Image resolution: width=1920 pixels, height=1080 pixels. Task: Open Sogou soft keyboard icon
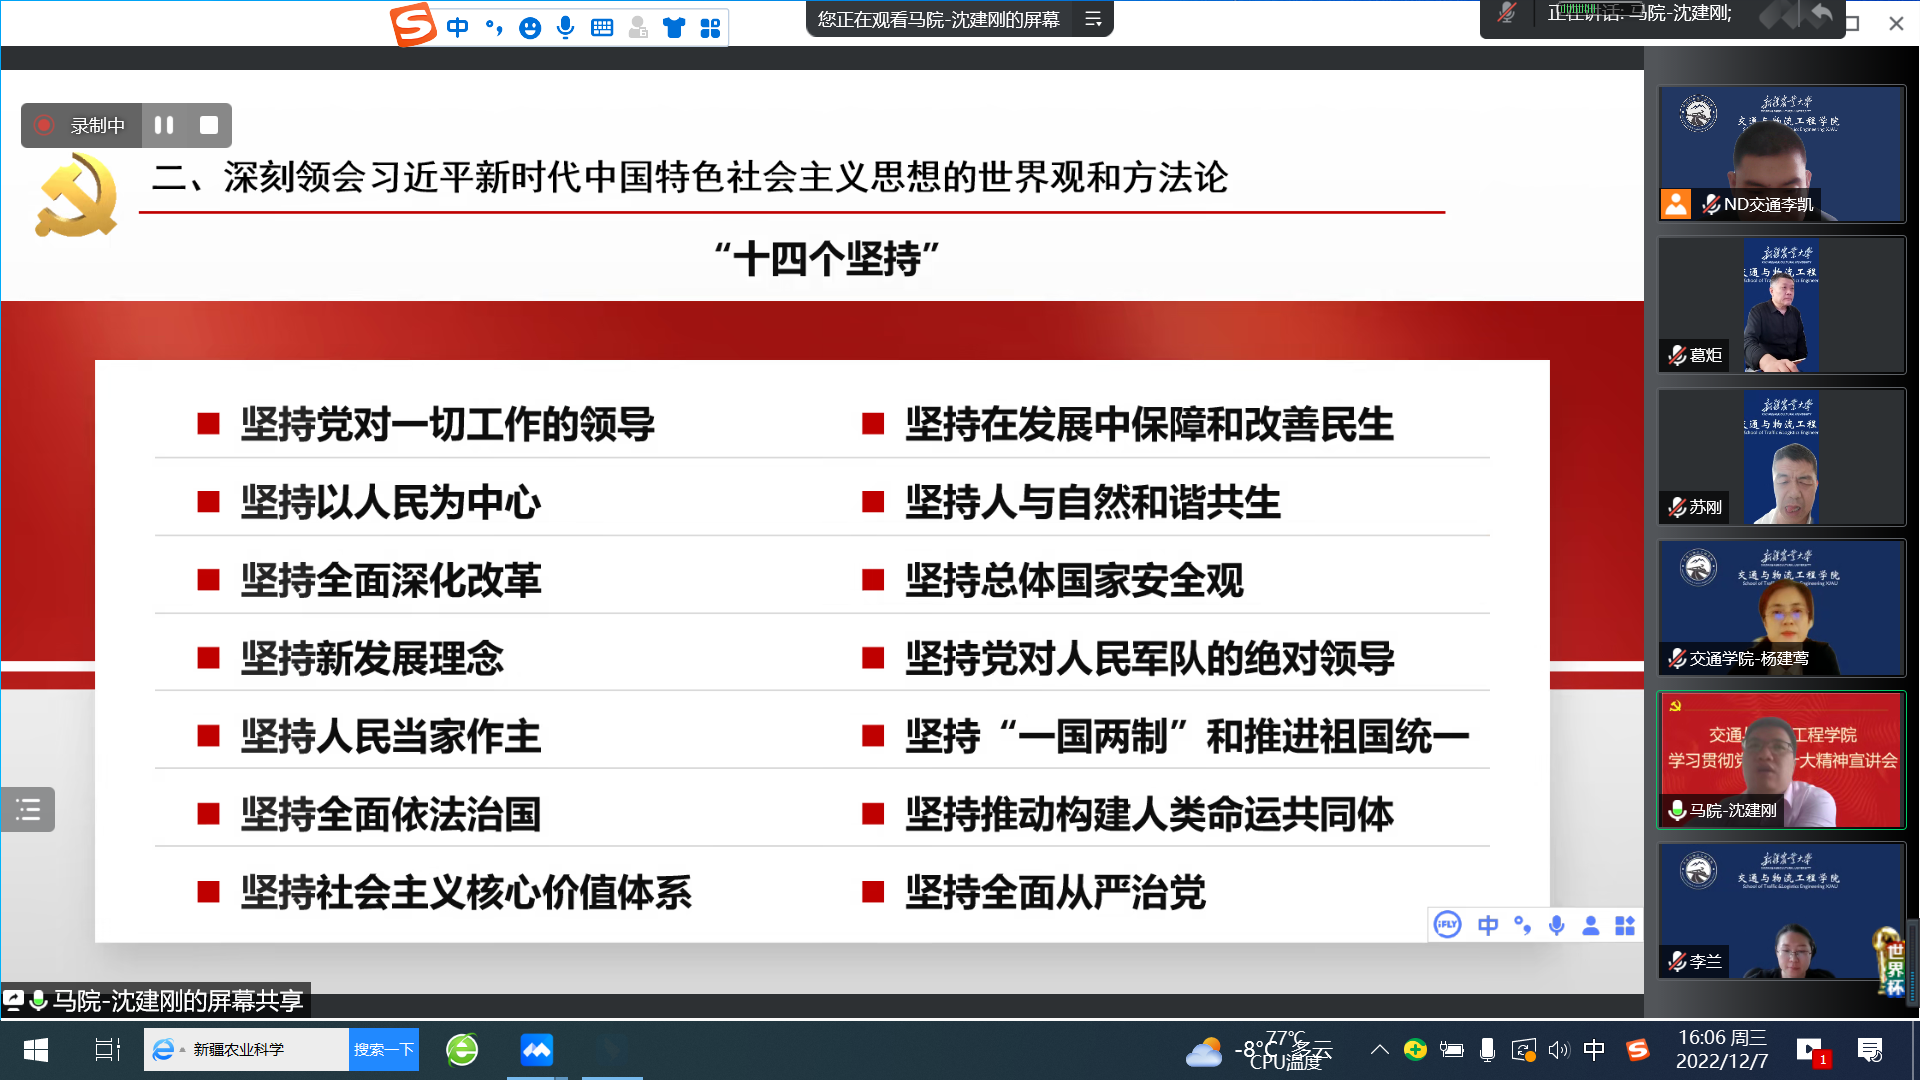[x=602, y=28]
